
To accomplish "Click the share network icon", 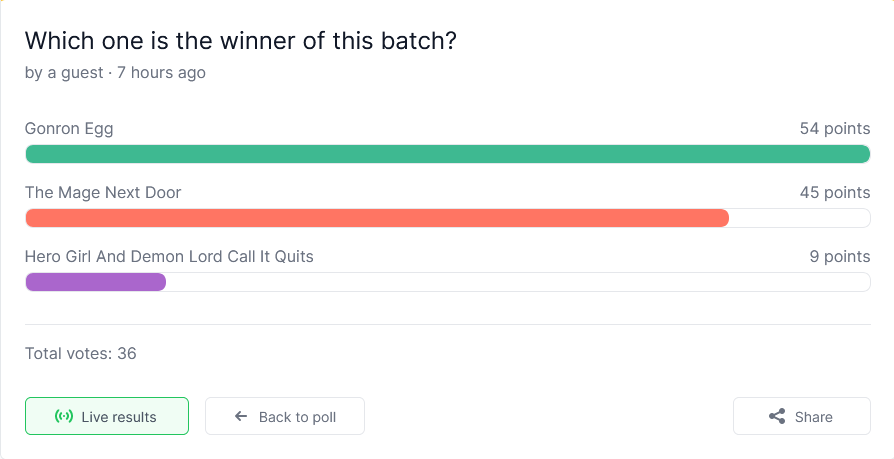I will 777,416.
